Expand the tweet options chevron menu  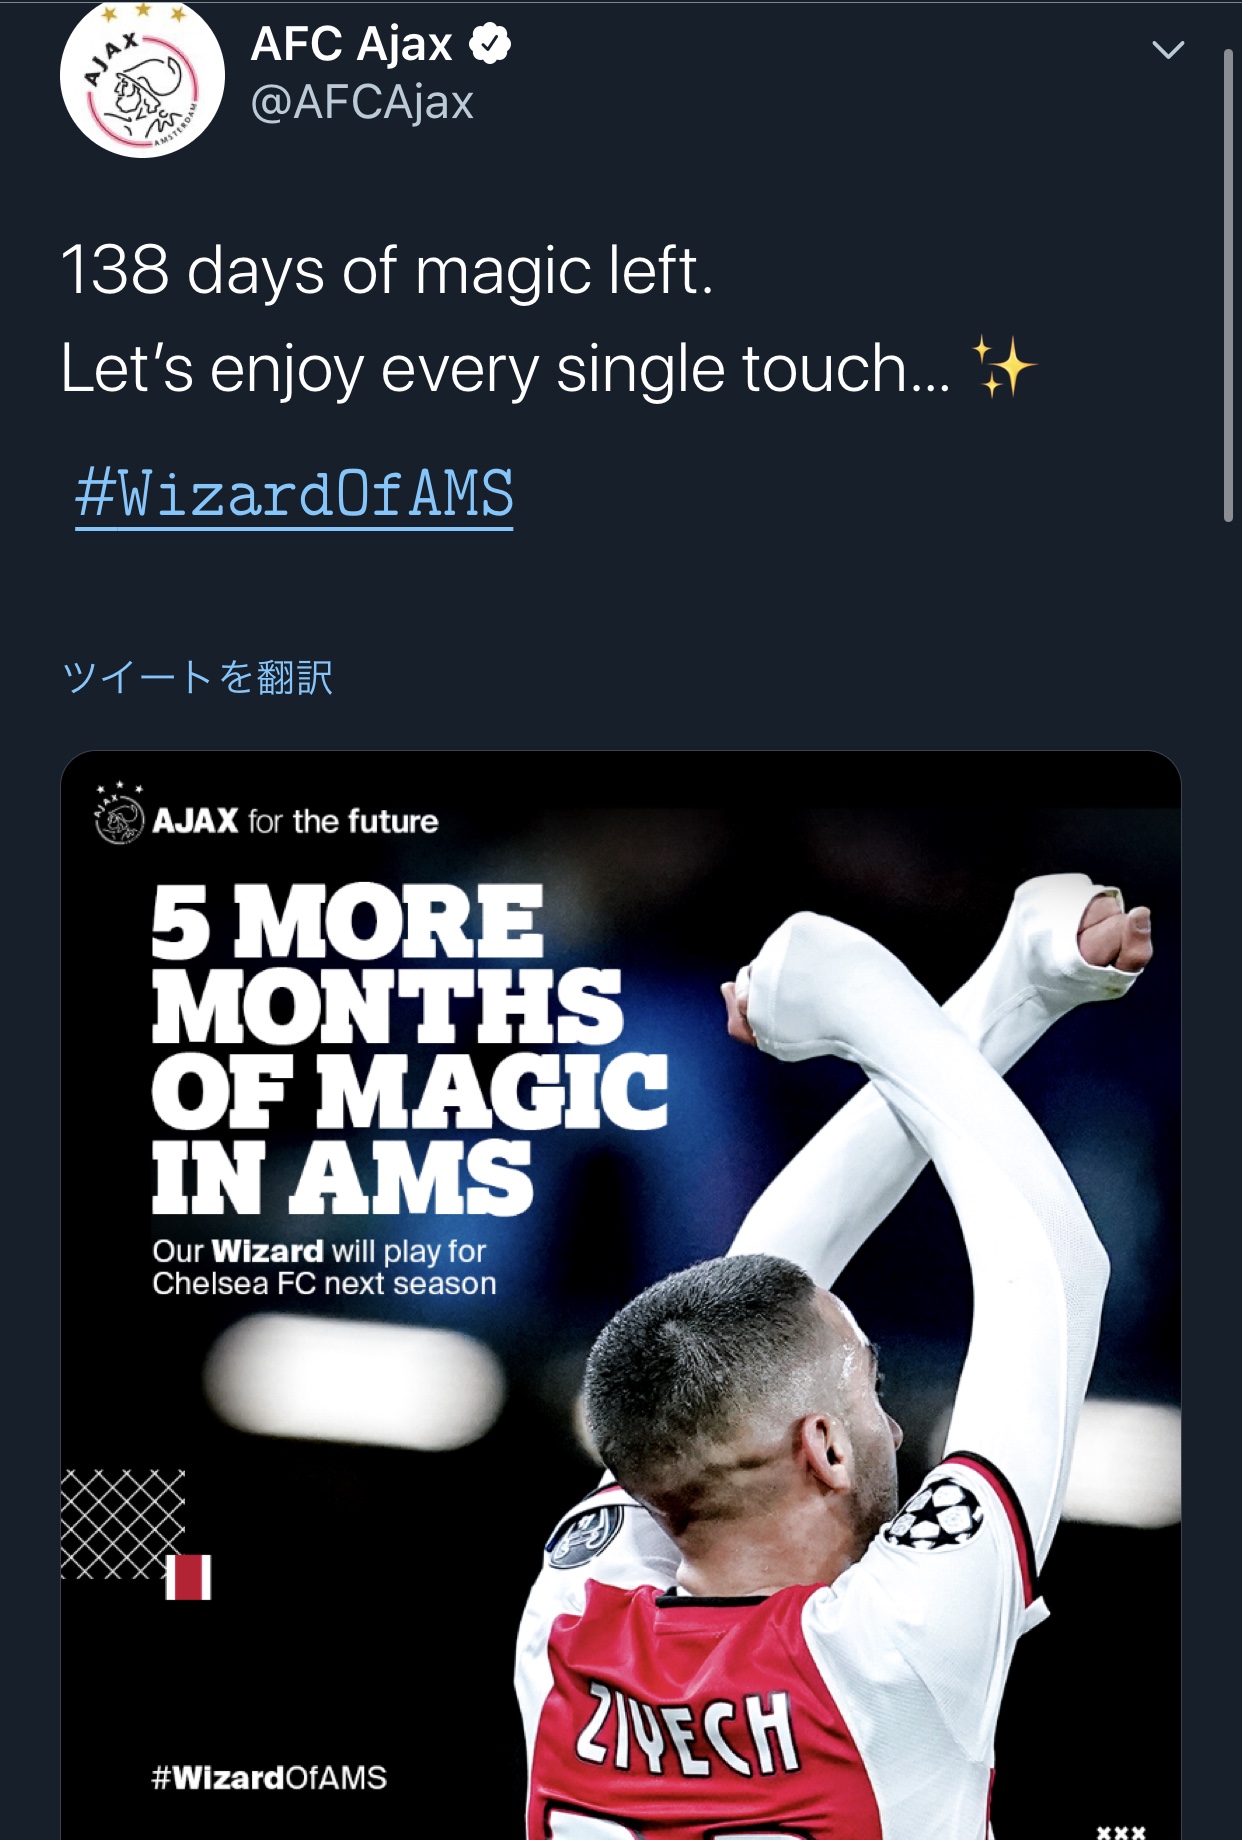(x=1168, y=50)
